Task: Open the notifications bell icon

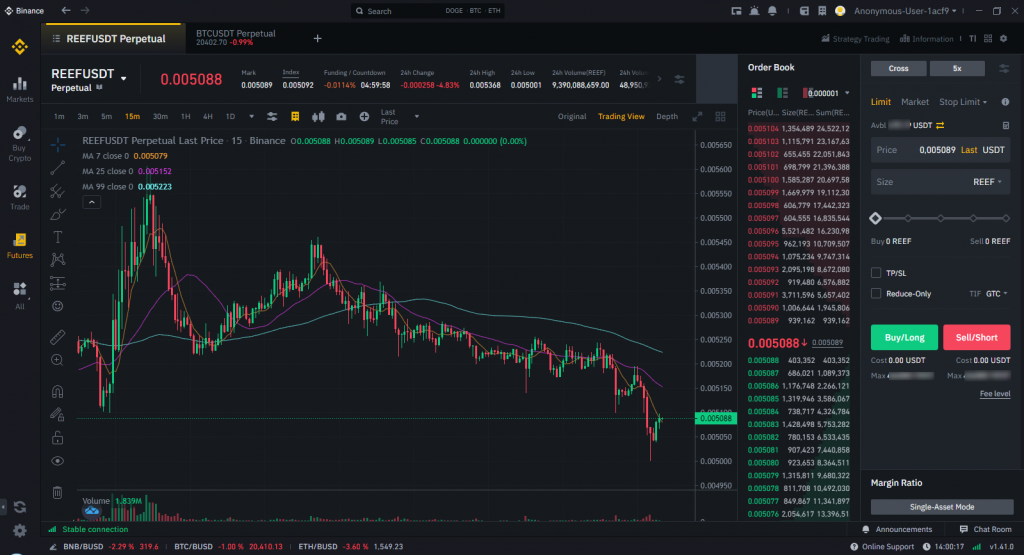Action: click(x=773, y=11)
